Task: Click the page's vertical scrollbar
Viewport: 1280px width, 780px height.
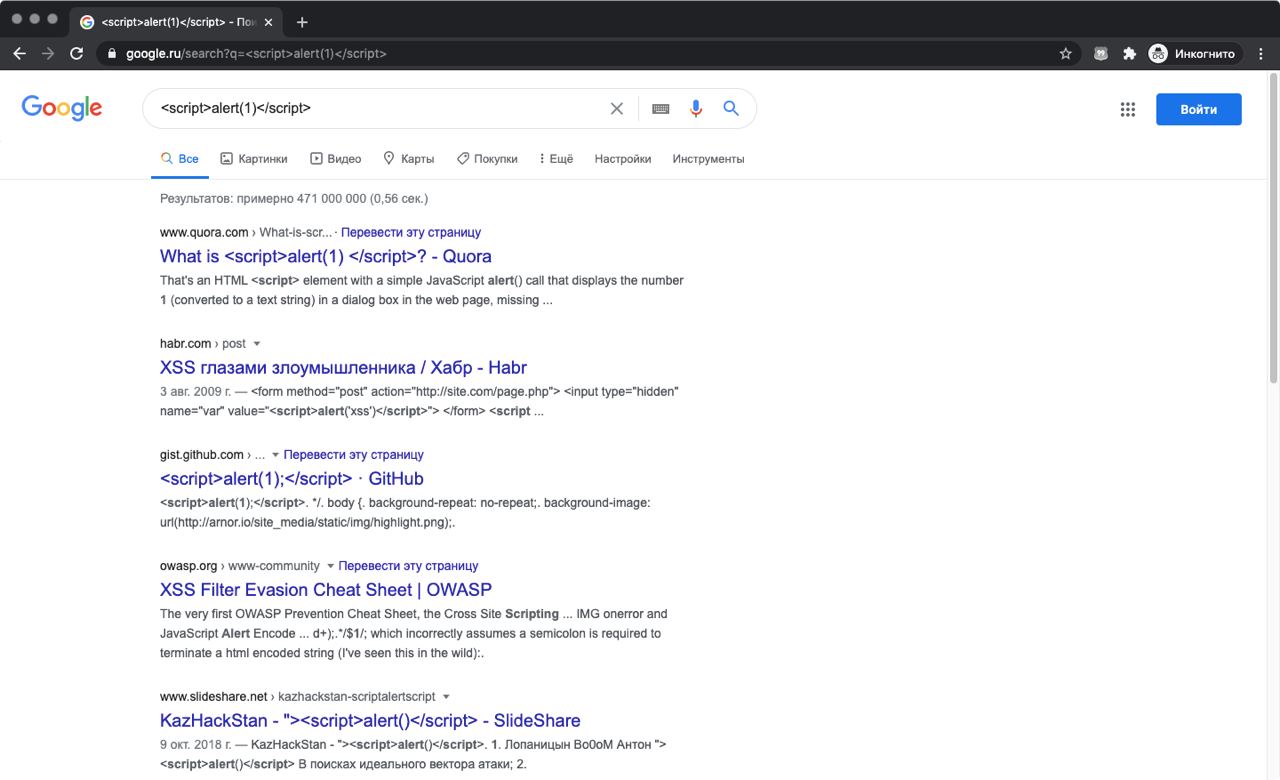Action: coord(1273,228)
